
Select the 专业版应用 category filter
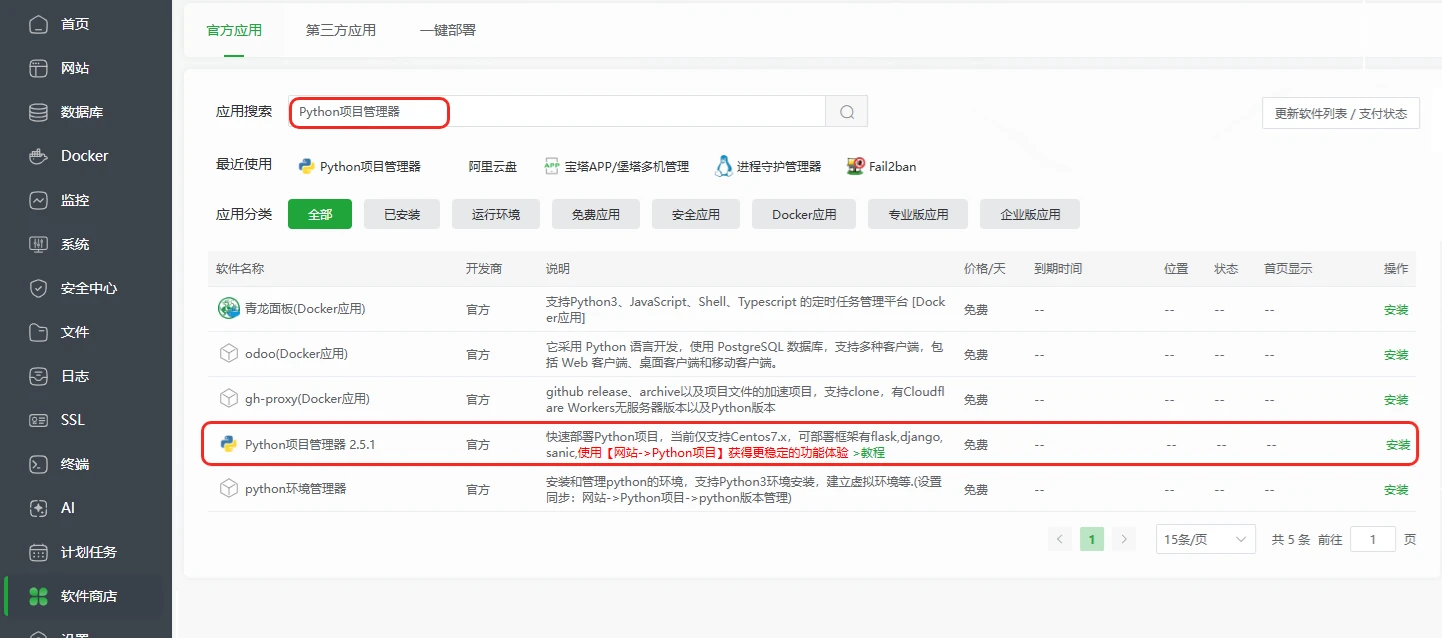(x=918, y=214)
